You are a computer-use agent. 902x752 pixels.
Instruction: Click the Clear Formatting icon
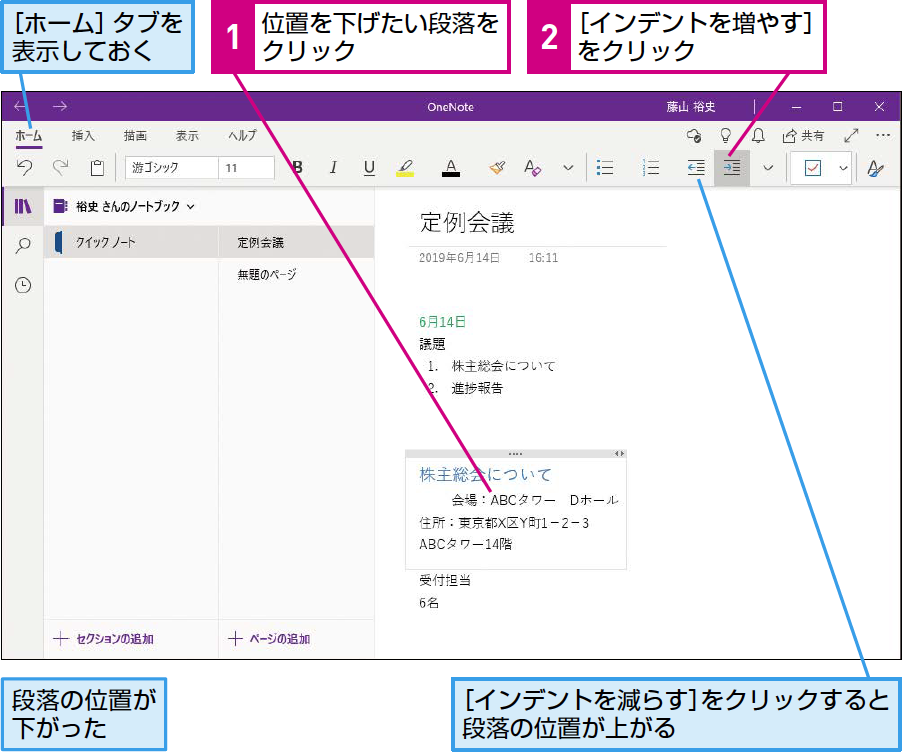tap(533, 167)
